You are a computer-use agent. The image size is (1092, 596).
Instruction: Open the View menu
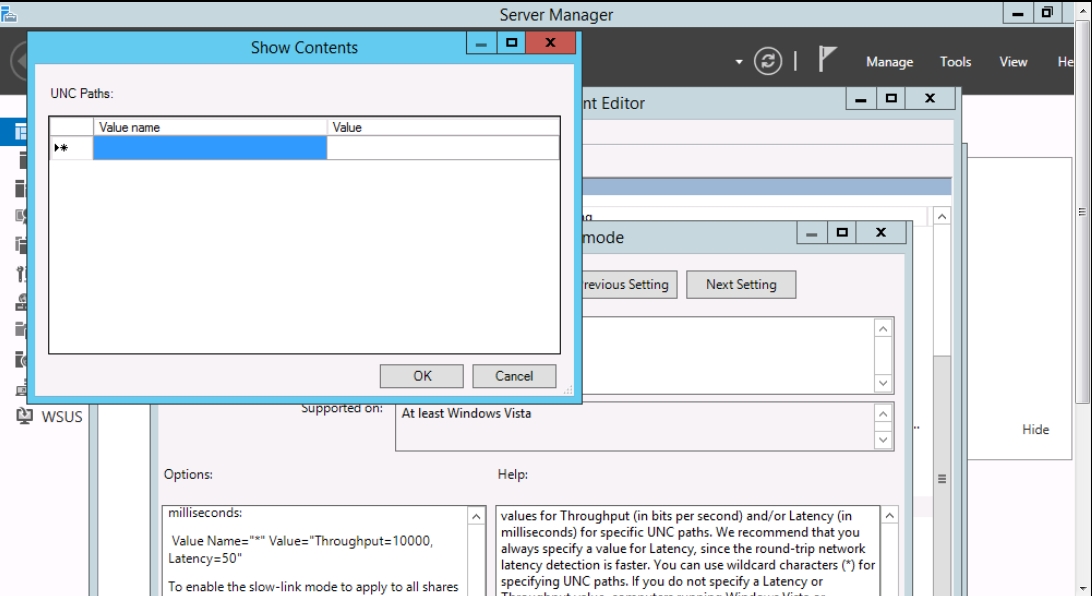(1013, 62)
